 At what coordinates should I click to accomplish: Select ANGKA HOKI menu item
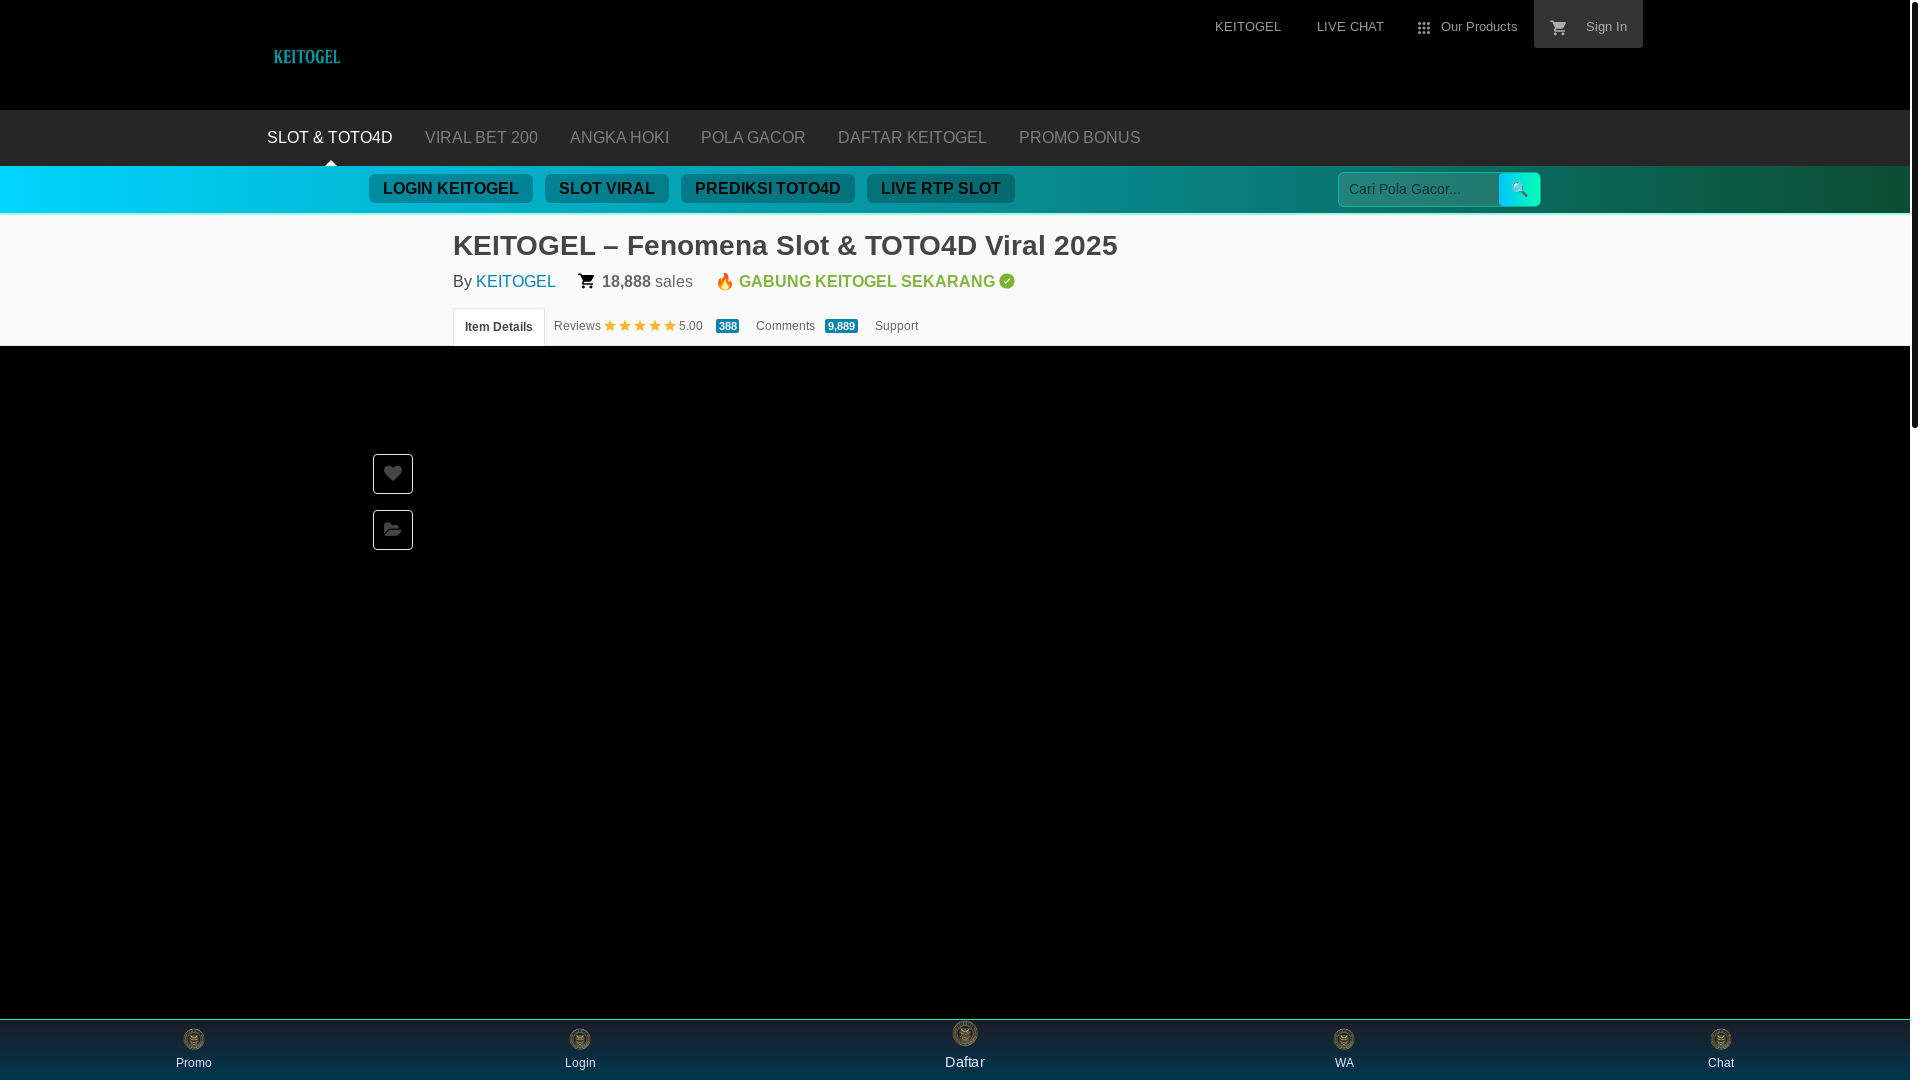pyautogui.click(x=619, y=138)
